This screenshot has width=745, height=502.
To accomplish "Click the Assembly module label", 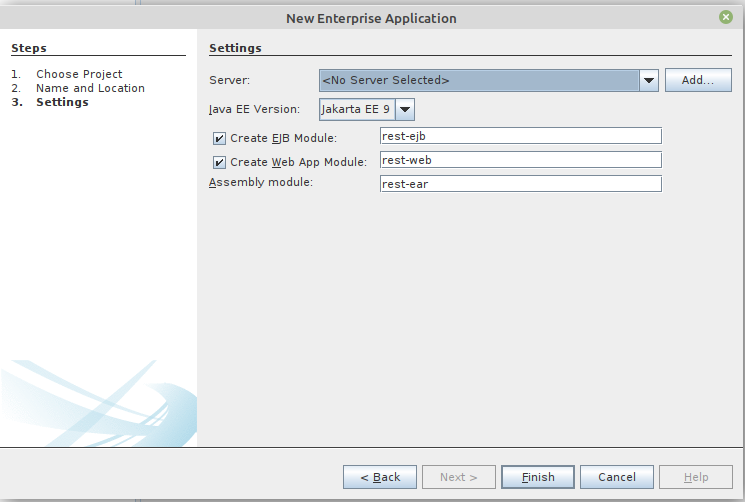I will pos(261,183).
